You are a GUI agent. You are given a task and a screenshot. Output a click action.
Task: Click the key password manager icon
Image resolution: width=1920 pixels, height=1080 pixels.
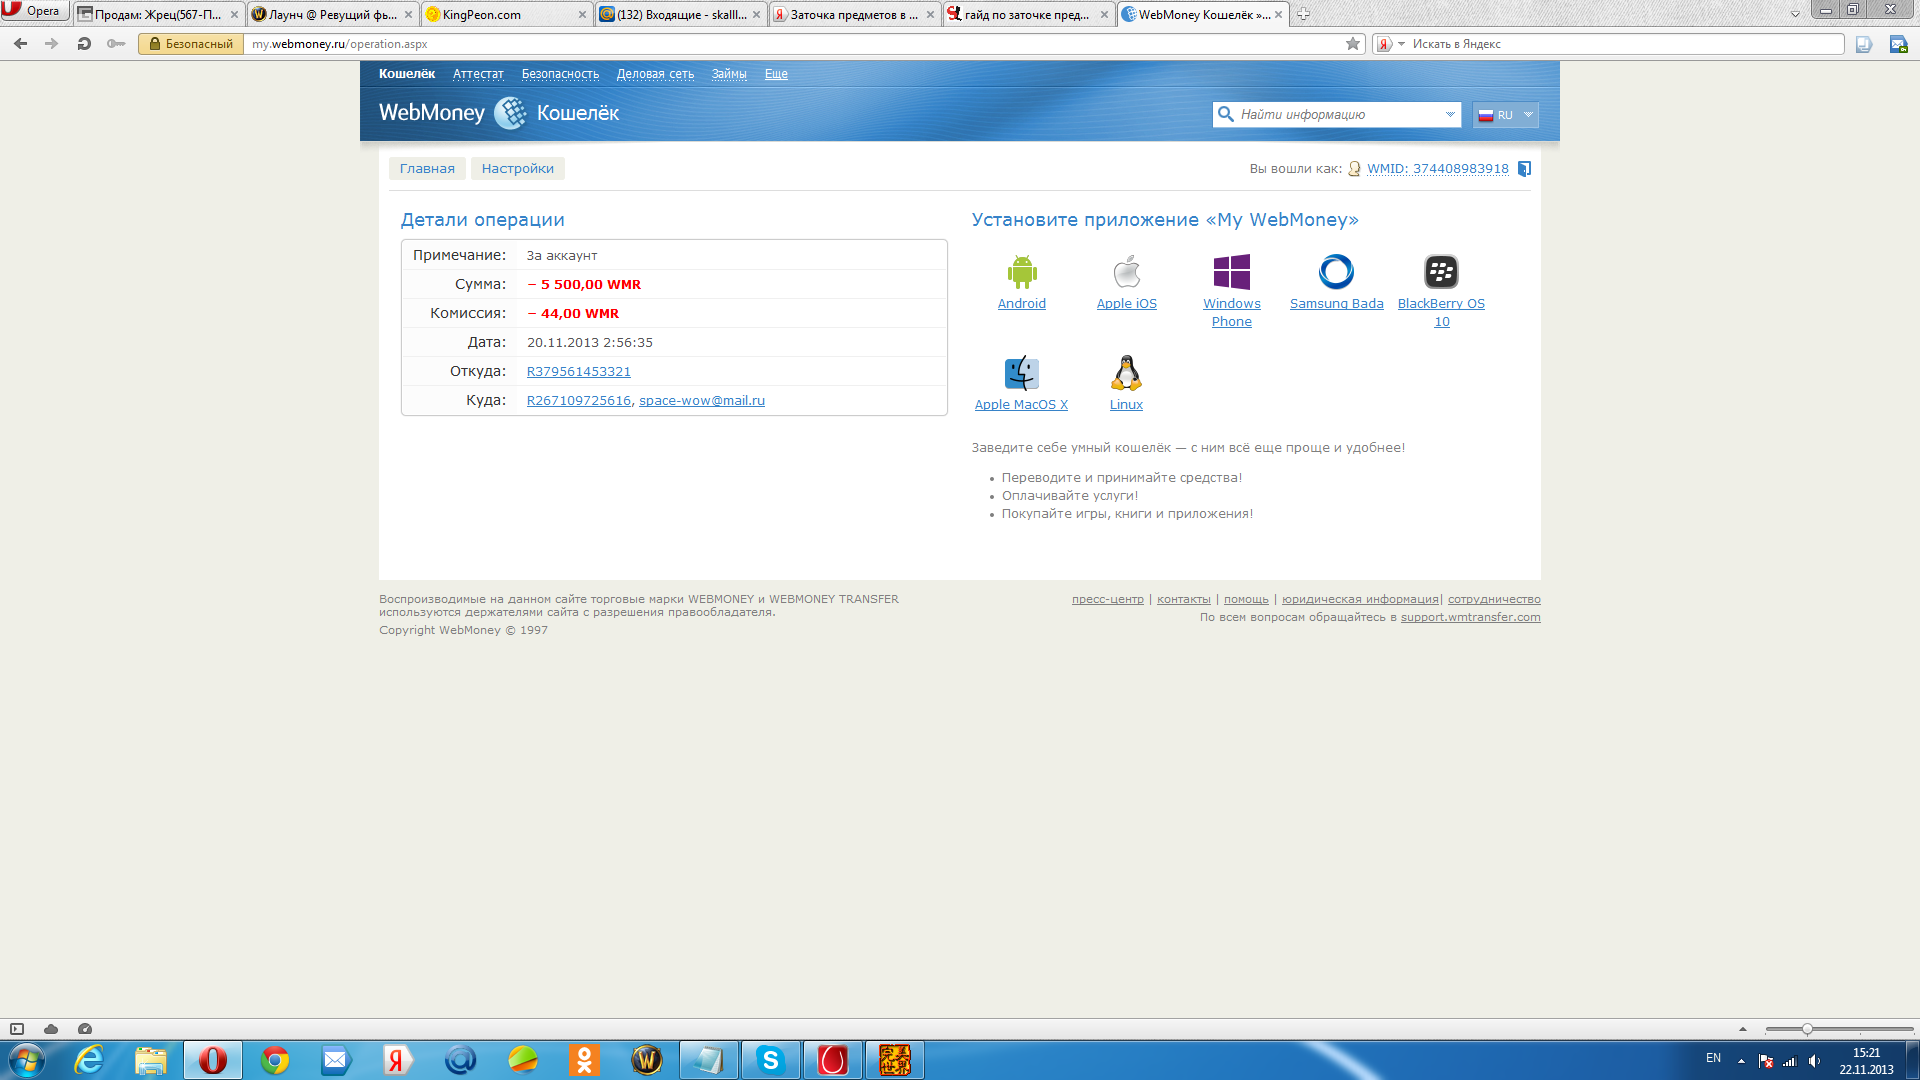[116, 44]
